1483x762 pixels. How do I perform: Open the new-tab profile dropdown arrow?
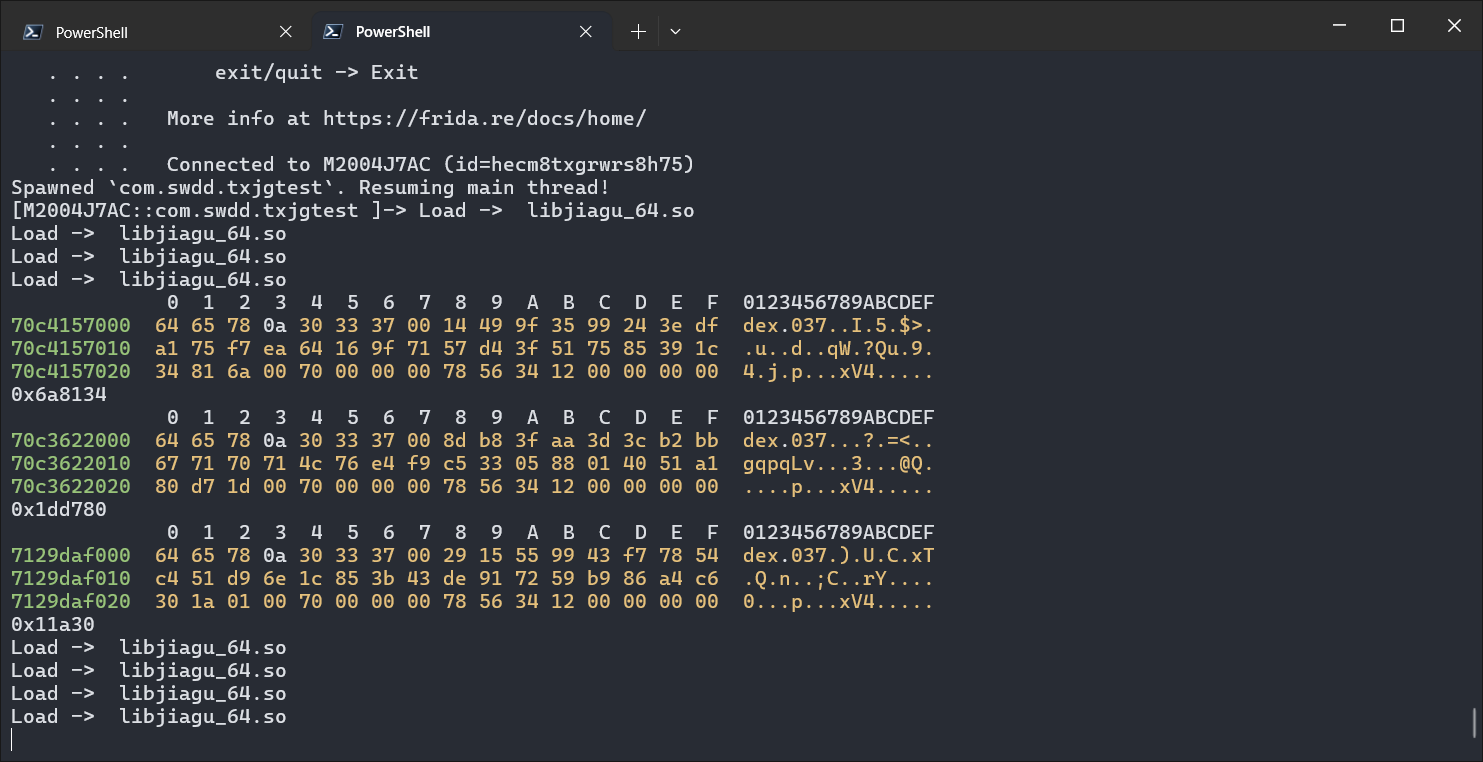click(675, 32)
